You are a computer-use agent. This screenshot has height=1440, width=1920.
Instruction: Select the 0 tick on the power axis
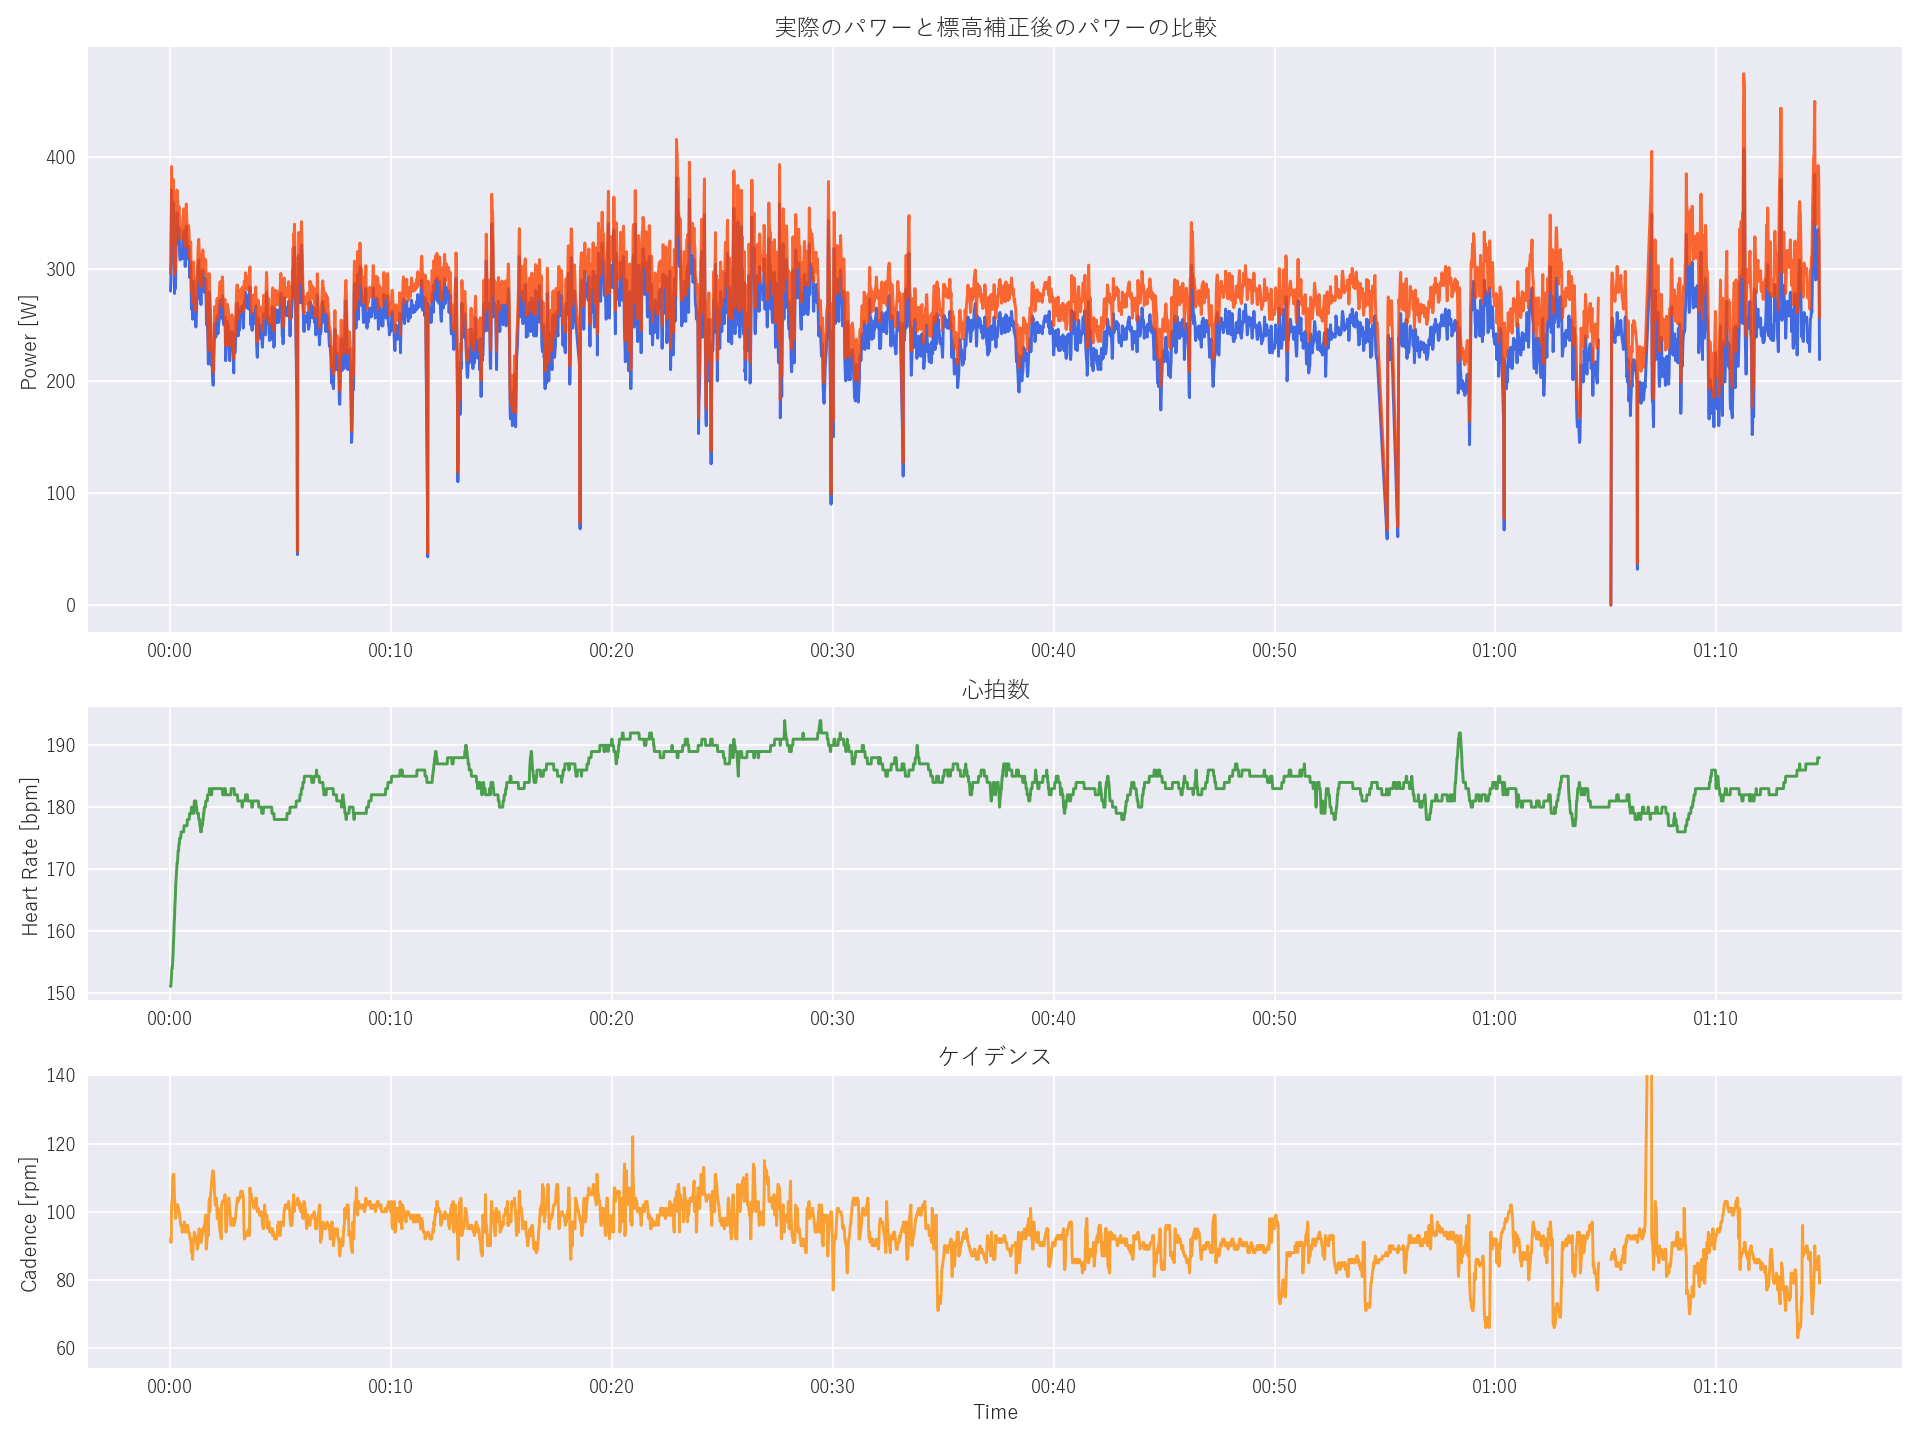click(x=70, y=605)
